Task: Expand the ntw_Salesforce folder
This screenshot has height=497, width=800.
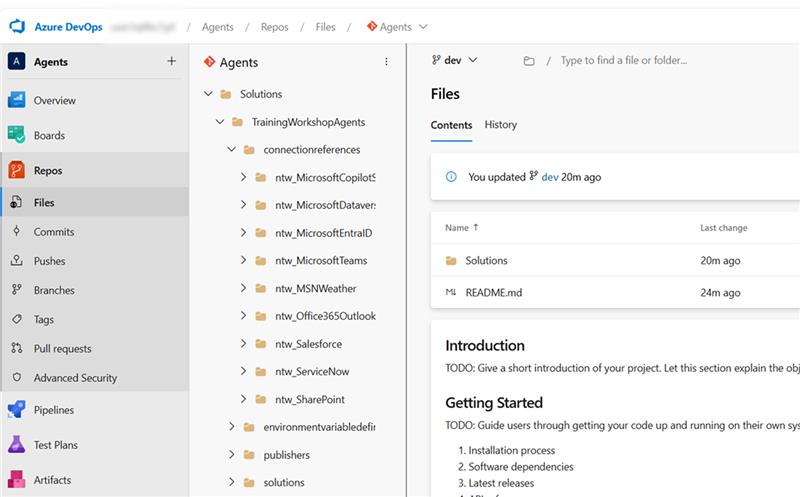Action: [243, 343]
